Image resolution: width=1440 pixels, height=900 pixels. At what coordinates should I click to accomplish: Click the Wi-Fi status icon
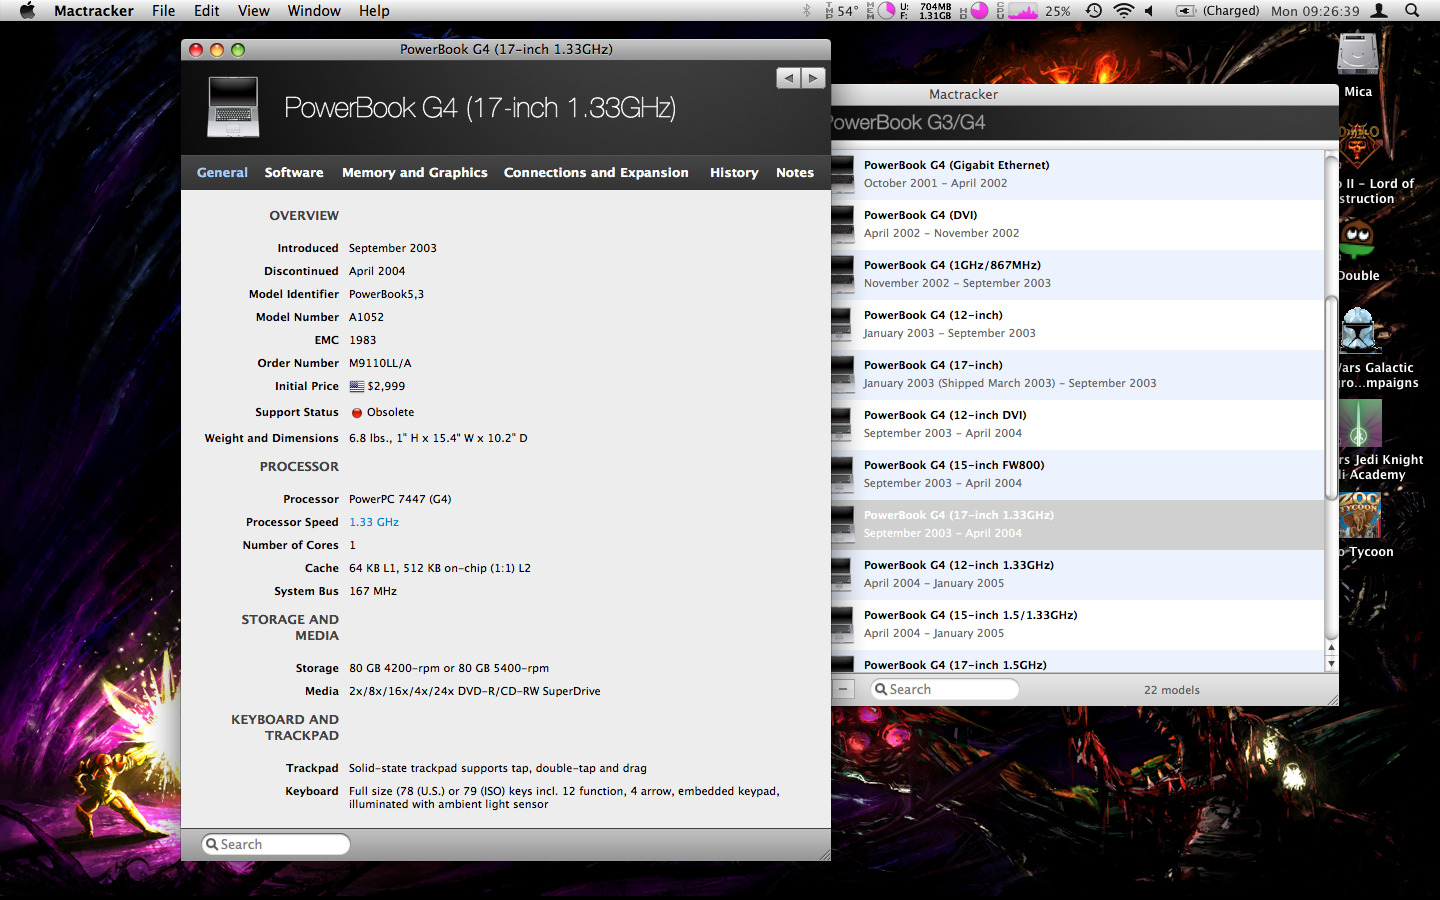1124,11
